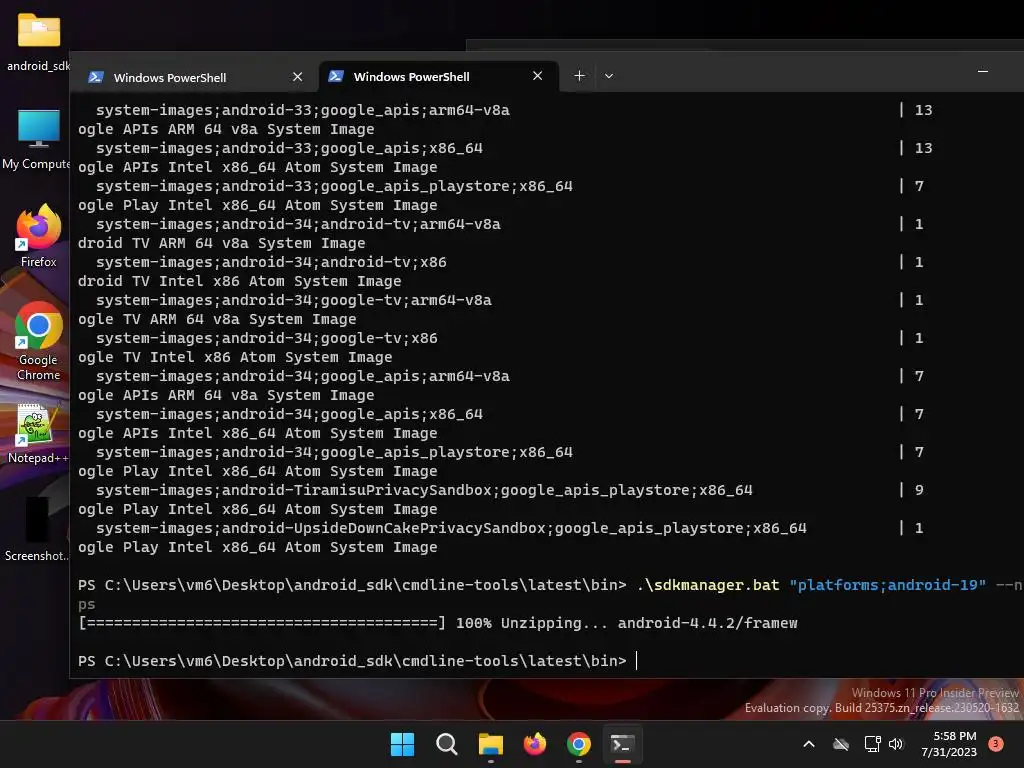
Task: Open a new terminal tab with plus button
Action: 579,76
